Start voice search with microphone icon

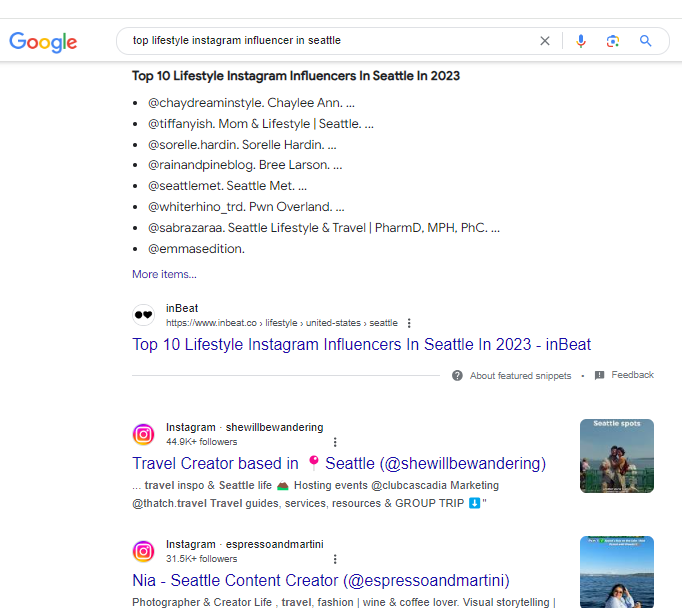pos(581,41)
